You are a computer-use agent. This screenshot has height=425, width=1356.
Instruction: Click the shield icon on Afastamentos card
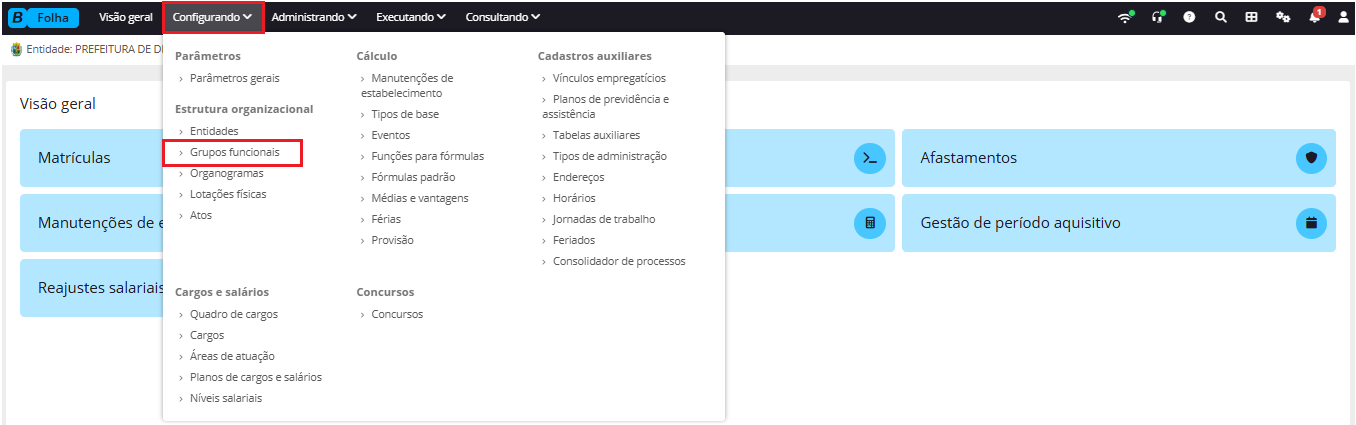click(x=1311, y=158)
